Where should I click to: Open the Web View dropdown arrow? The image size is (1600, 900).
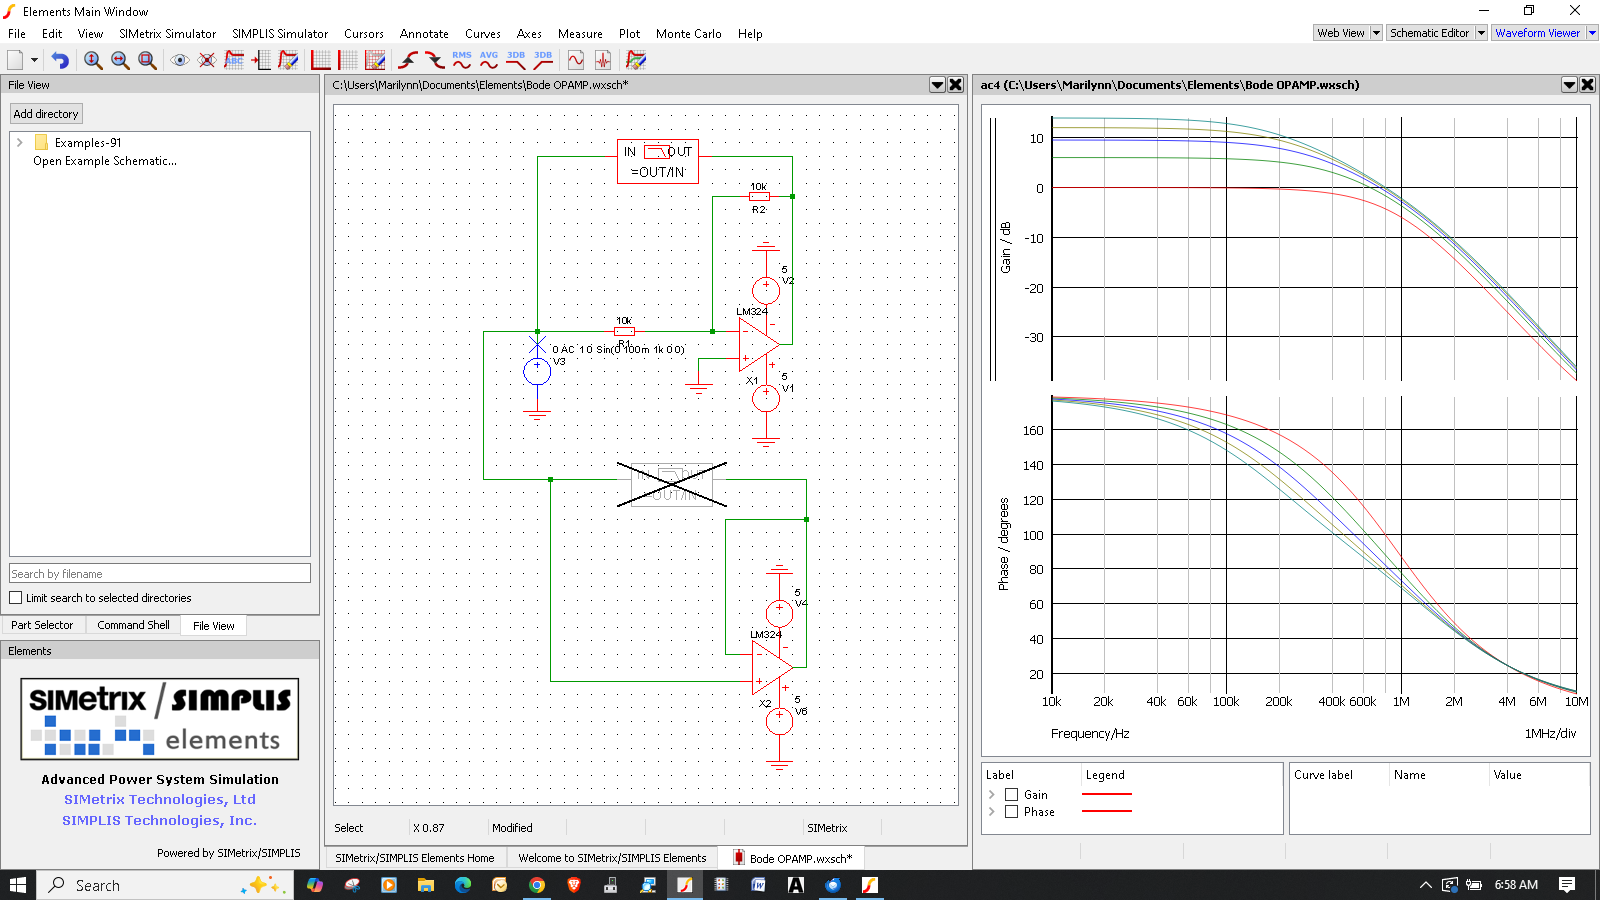[x=1376, y=33]
